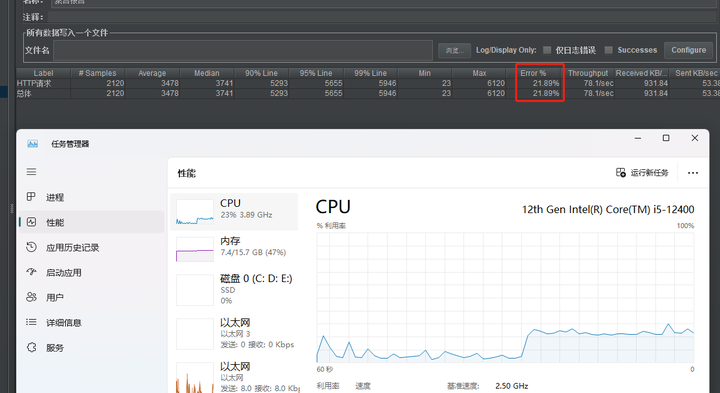Click the 12th Gen Intel Core i5-12400 label
This screenshot has height=393, width=720.
[x=608, y=209]
